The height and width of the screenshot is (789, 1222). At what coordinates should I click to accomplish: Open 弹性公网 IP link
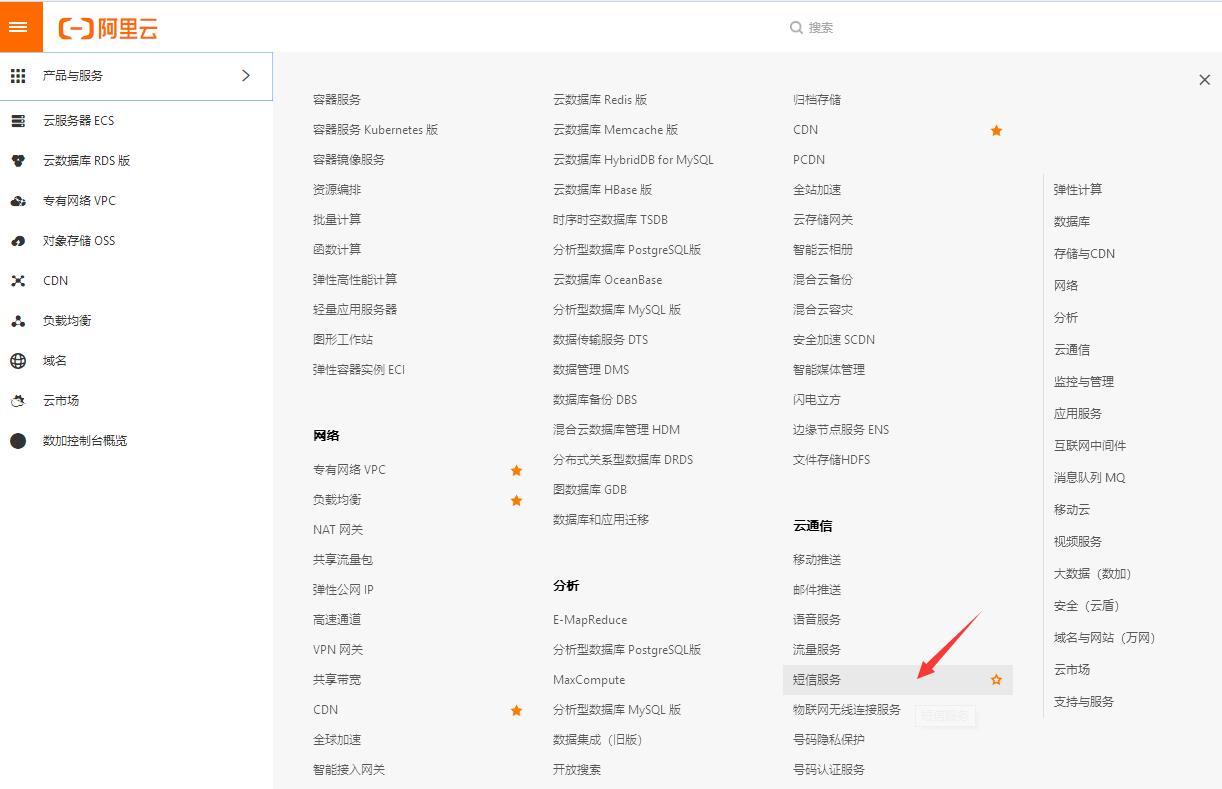[x=343, y=590]
